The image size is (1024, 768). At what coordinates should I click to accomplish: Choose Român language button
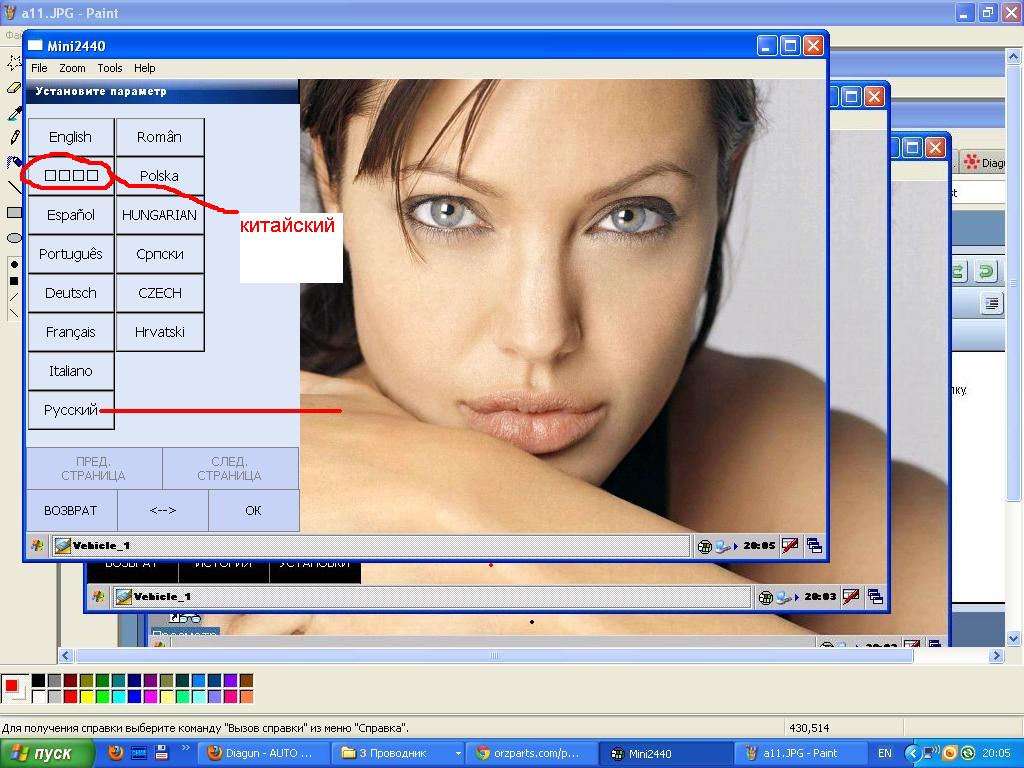160,137
